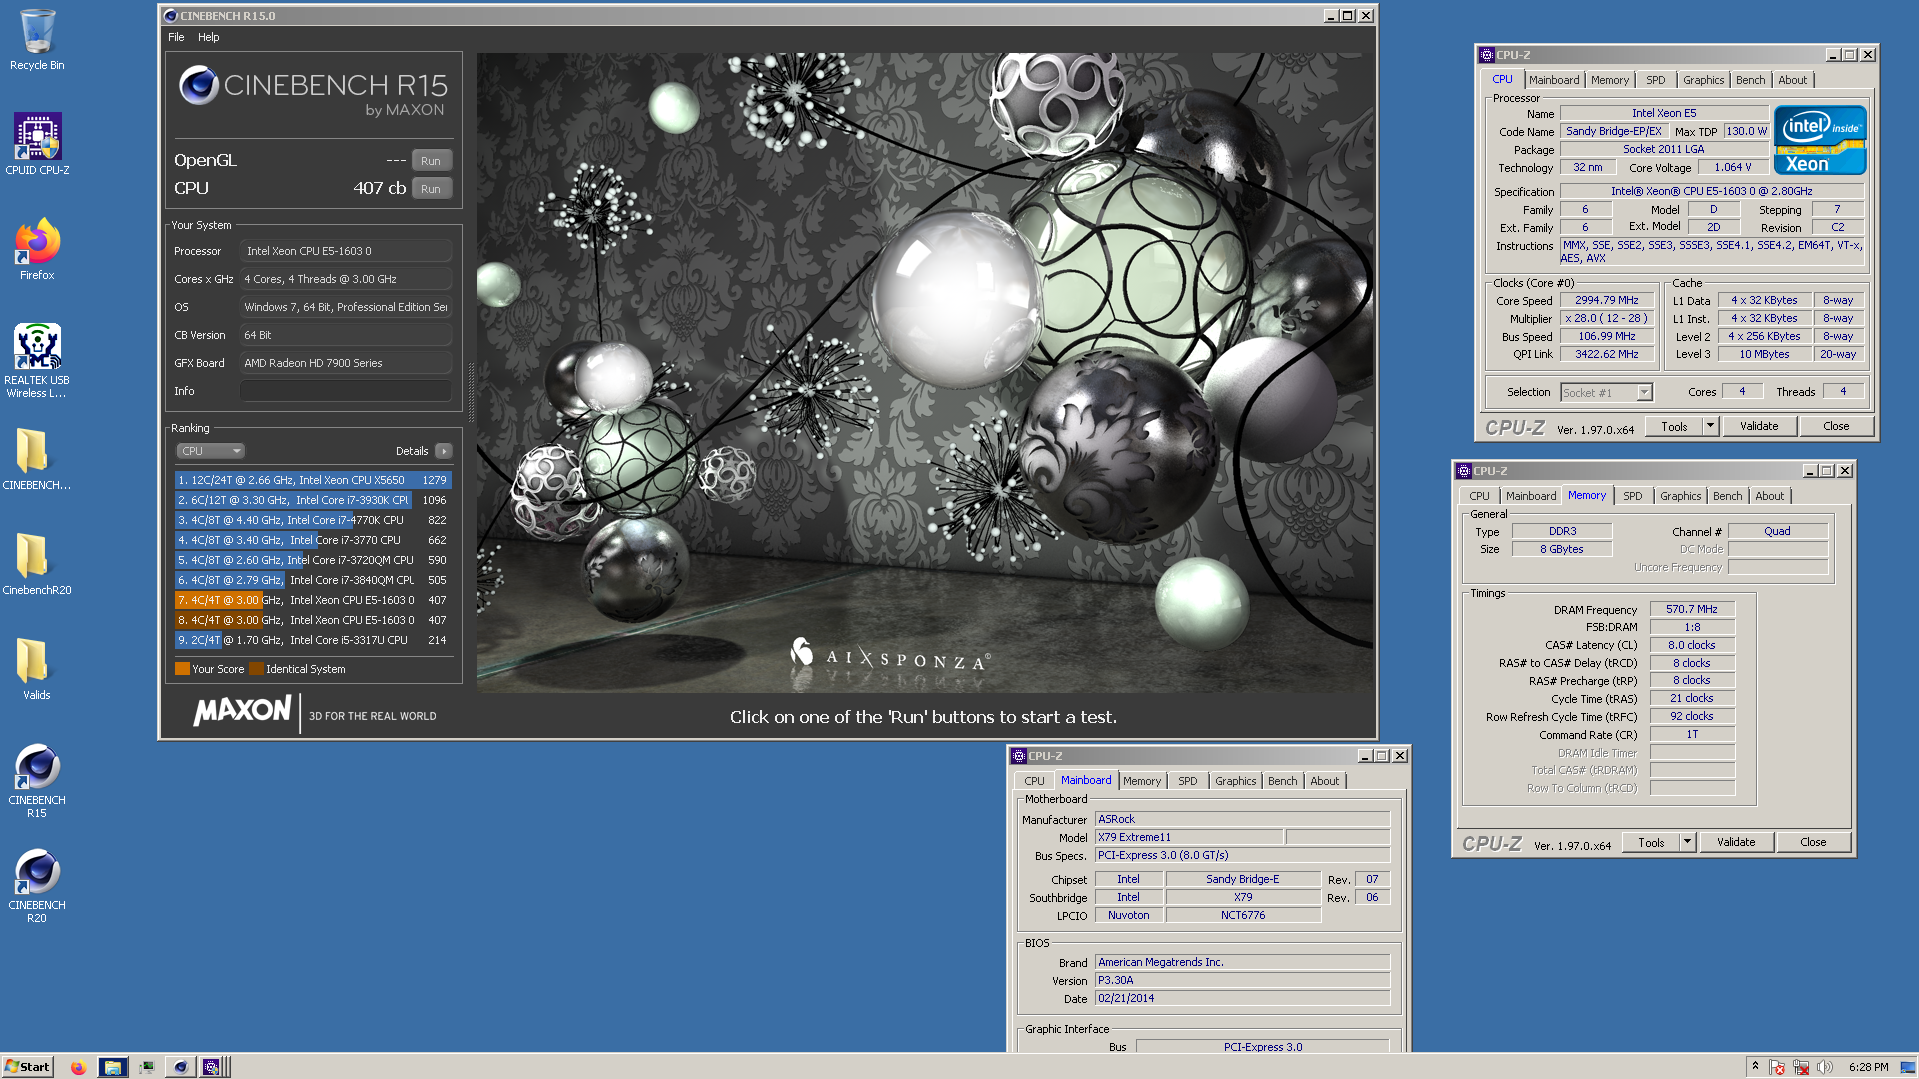Open the CPUID CPU-Z desktop shortcut

coord(37,144)
